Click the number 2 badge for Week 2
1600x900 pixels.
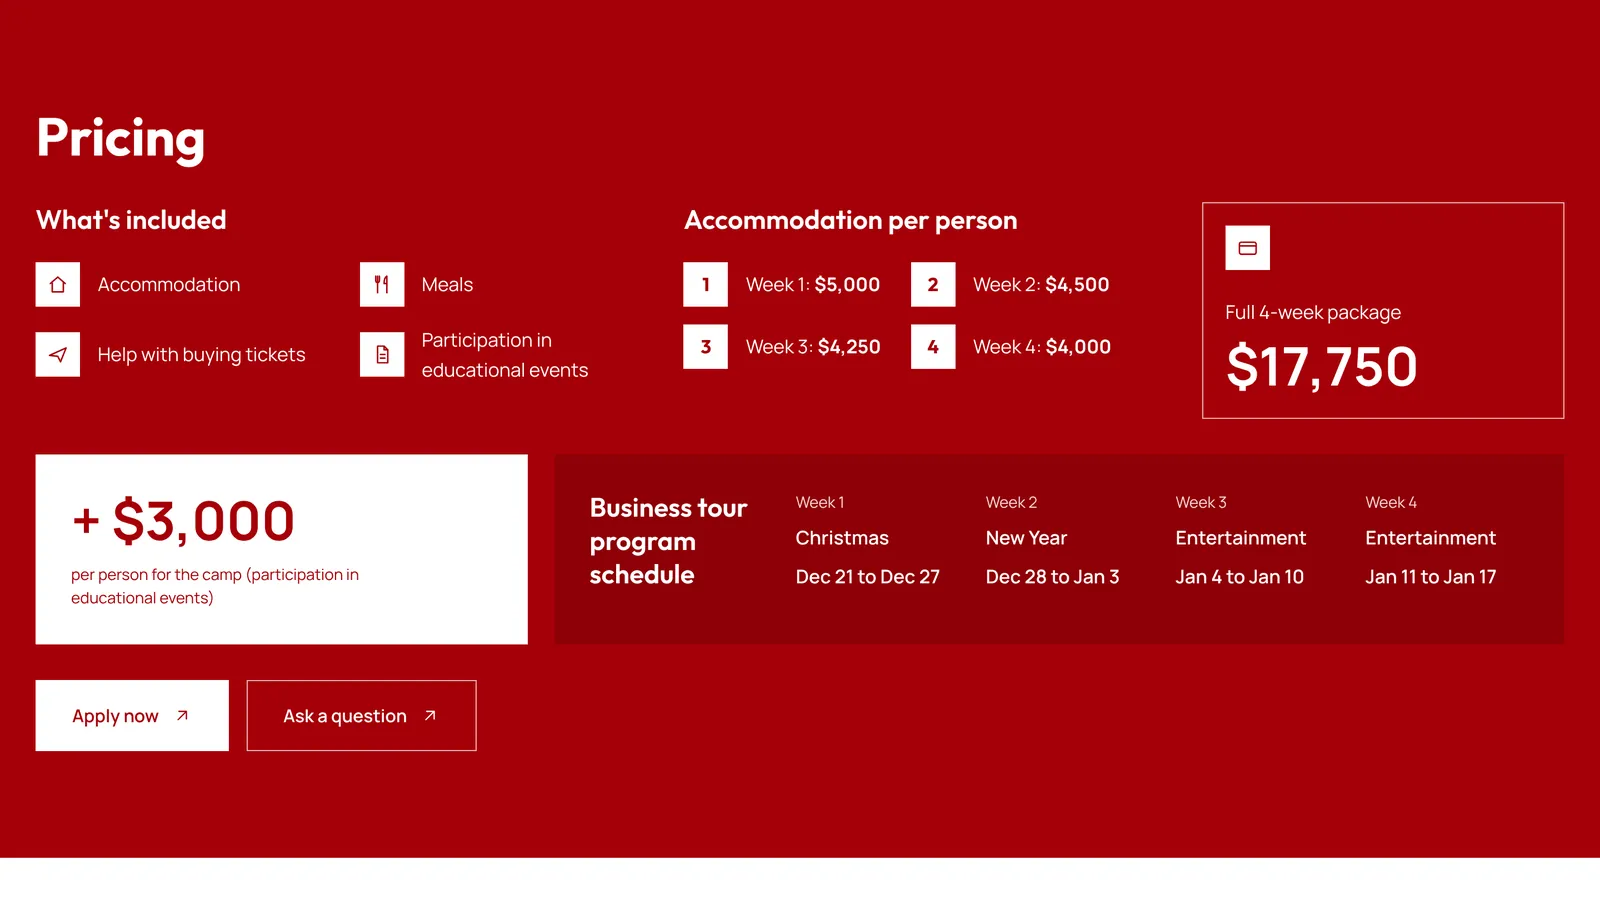[933, 285]
